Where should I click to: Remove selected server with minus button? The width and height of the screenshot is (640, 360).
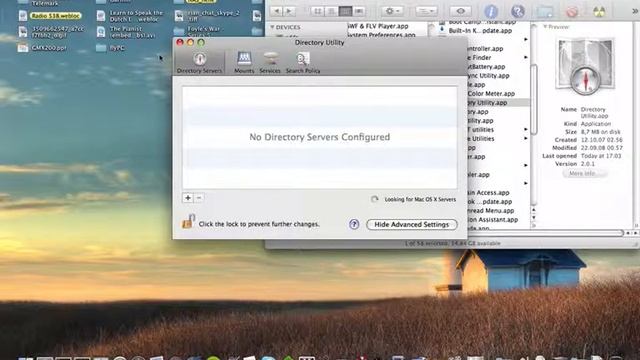pos(199,198)
